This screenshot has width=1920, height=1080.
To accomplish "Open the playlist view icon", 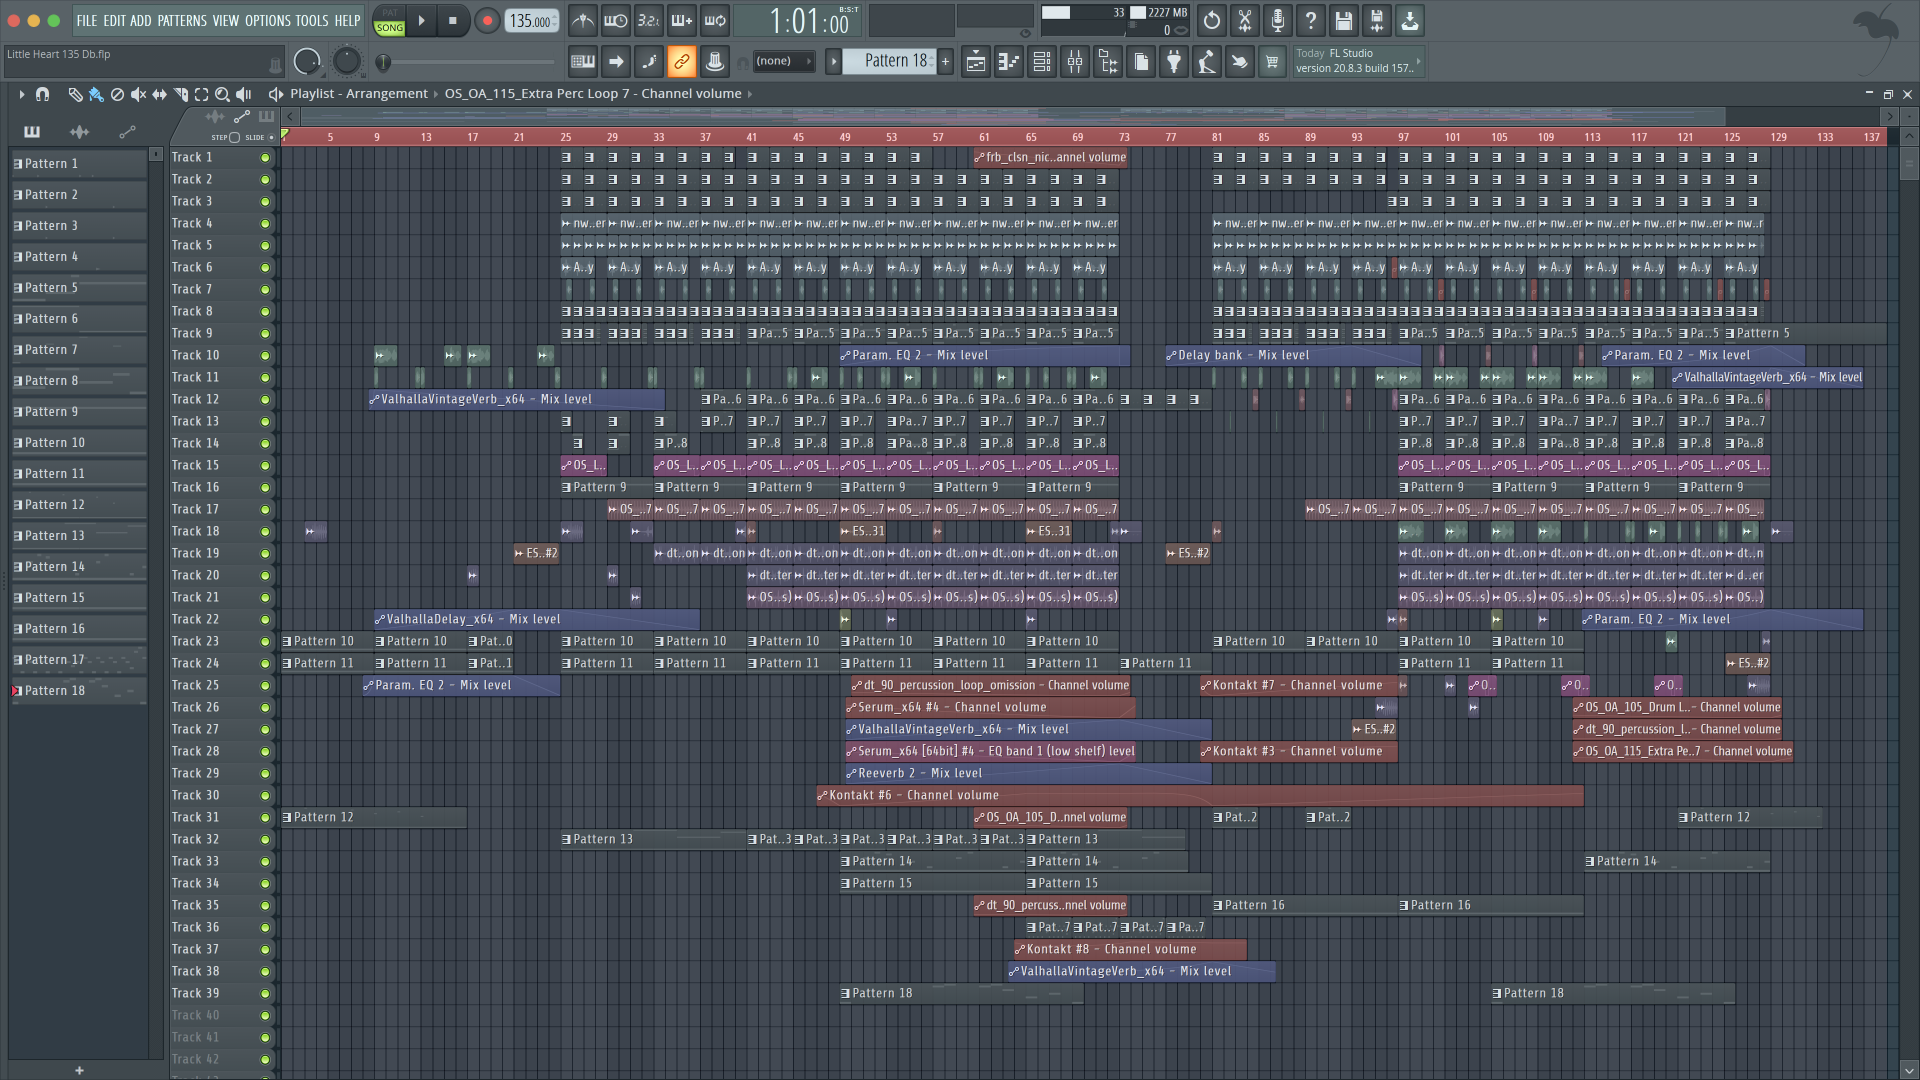I will coord(975,62).
